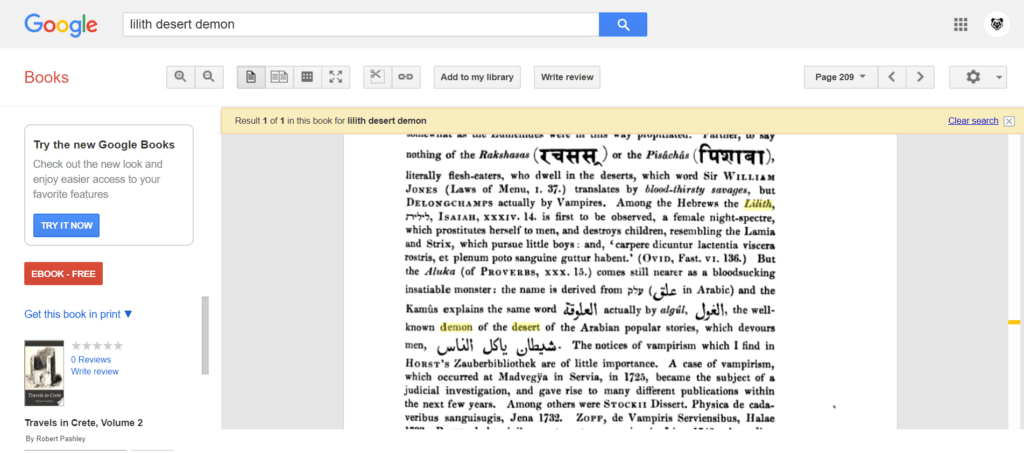The image size is (1024, 453).
Task: Click the yellow search-hit marker on scrollbar
Action: pyautogui.click(x=1014, y=322)
